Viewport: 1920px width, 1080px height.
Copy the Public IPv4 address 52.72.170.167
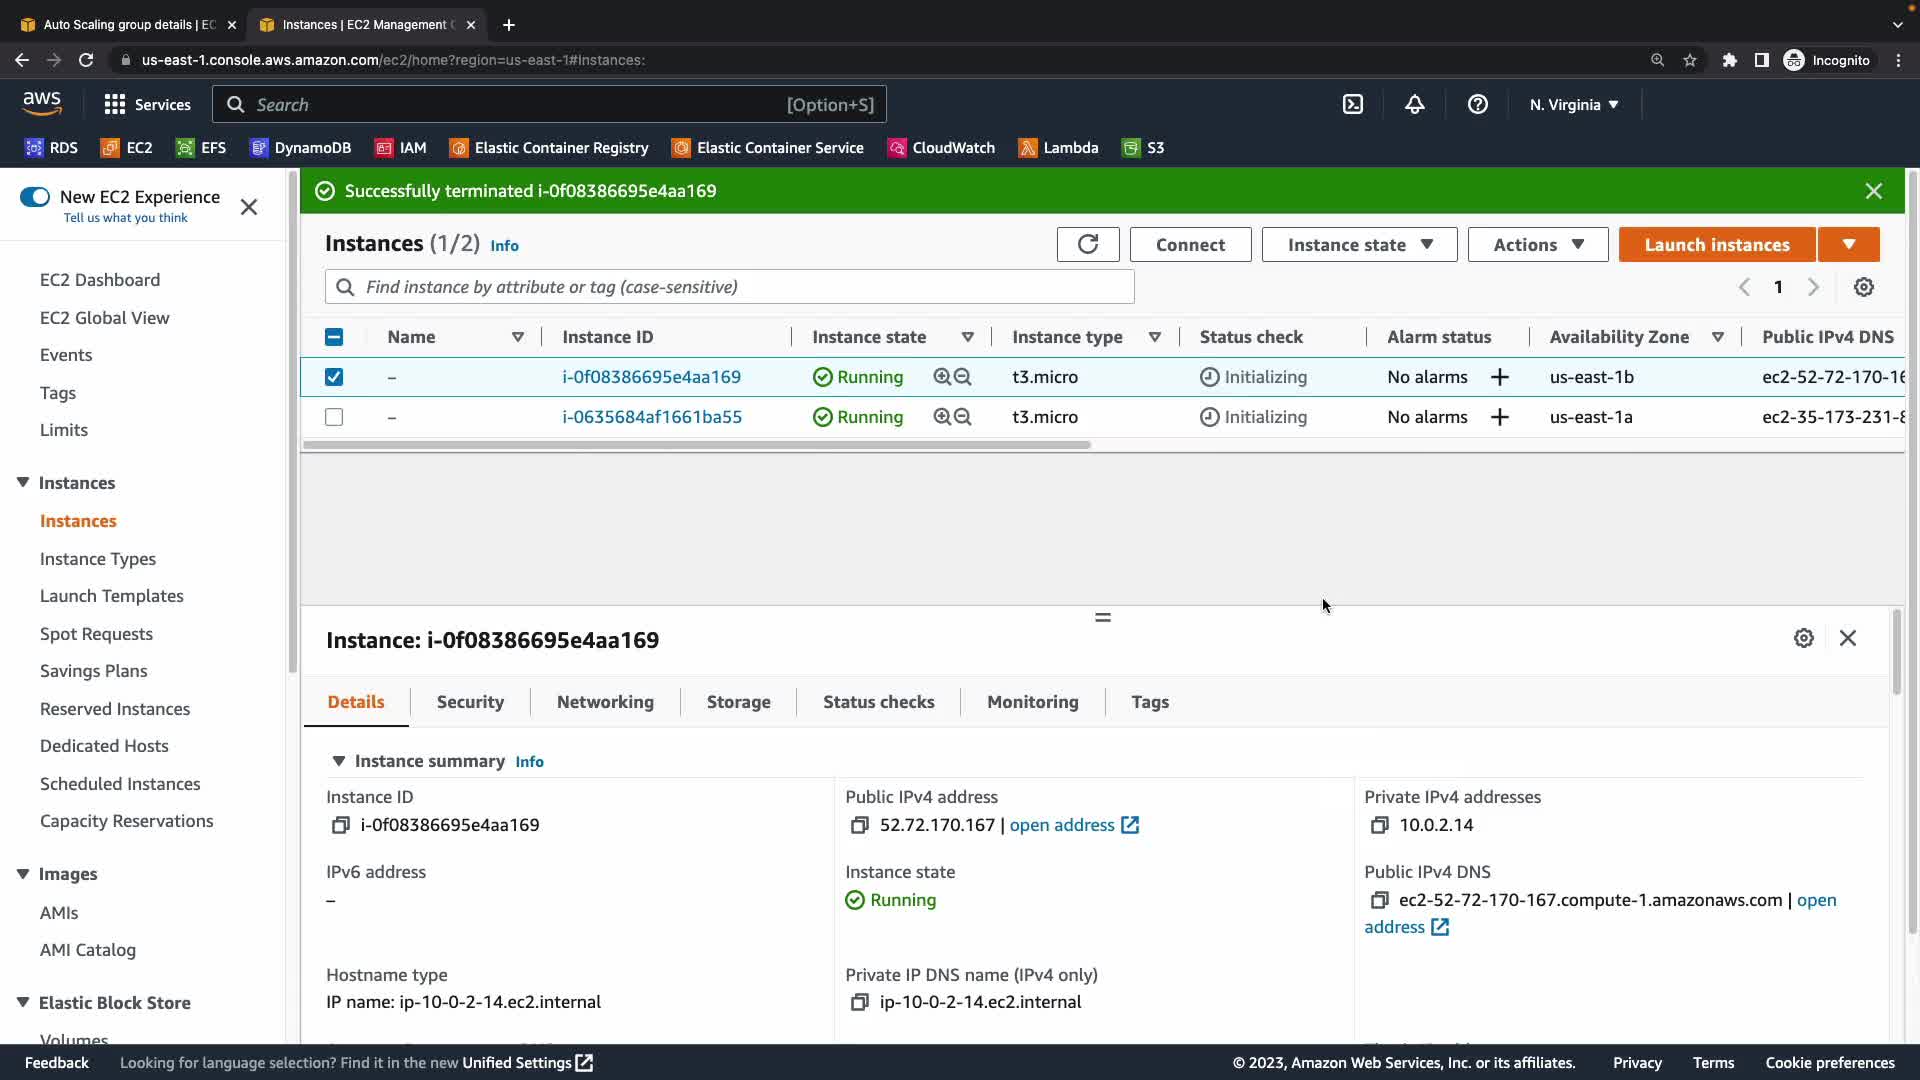(x=859, y=825)
